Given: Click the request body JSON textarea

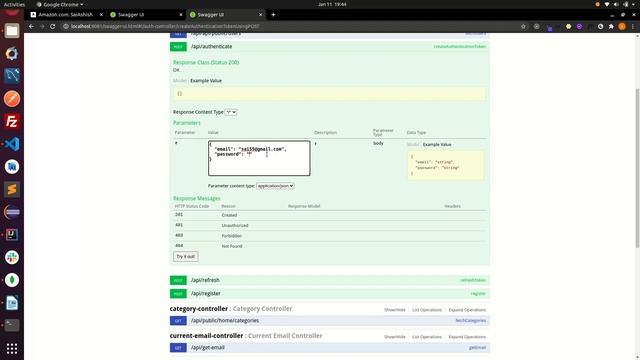Looking at the screenshot, I should coord(259,158).
